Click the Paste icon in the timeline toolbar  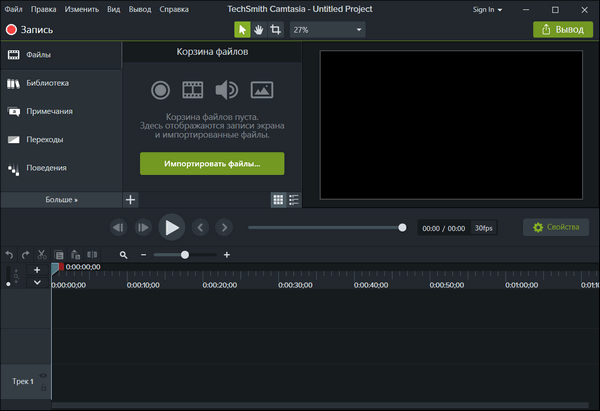75,255
